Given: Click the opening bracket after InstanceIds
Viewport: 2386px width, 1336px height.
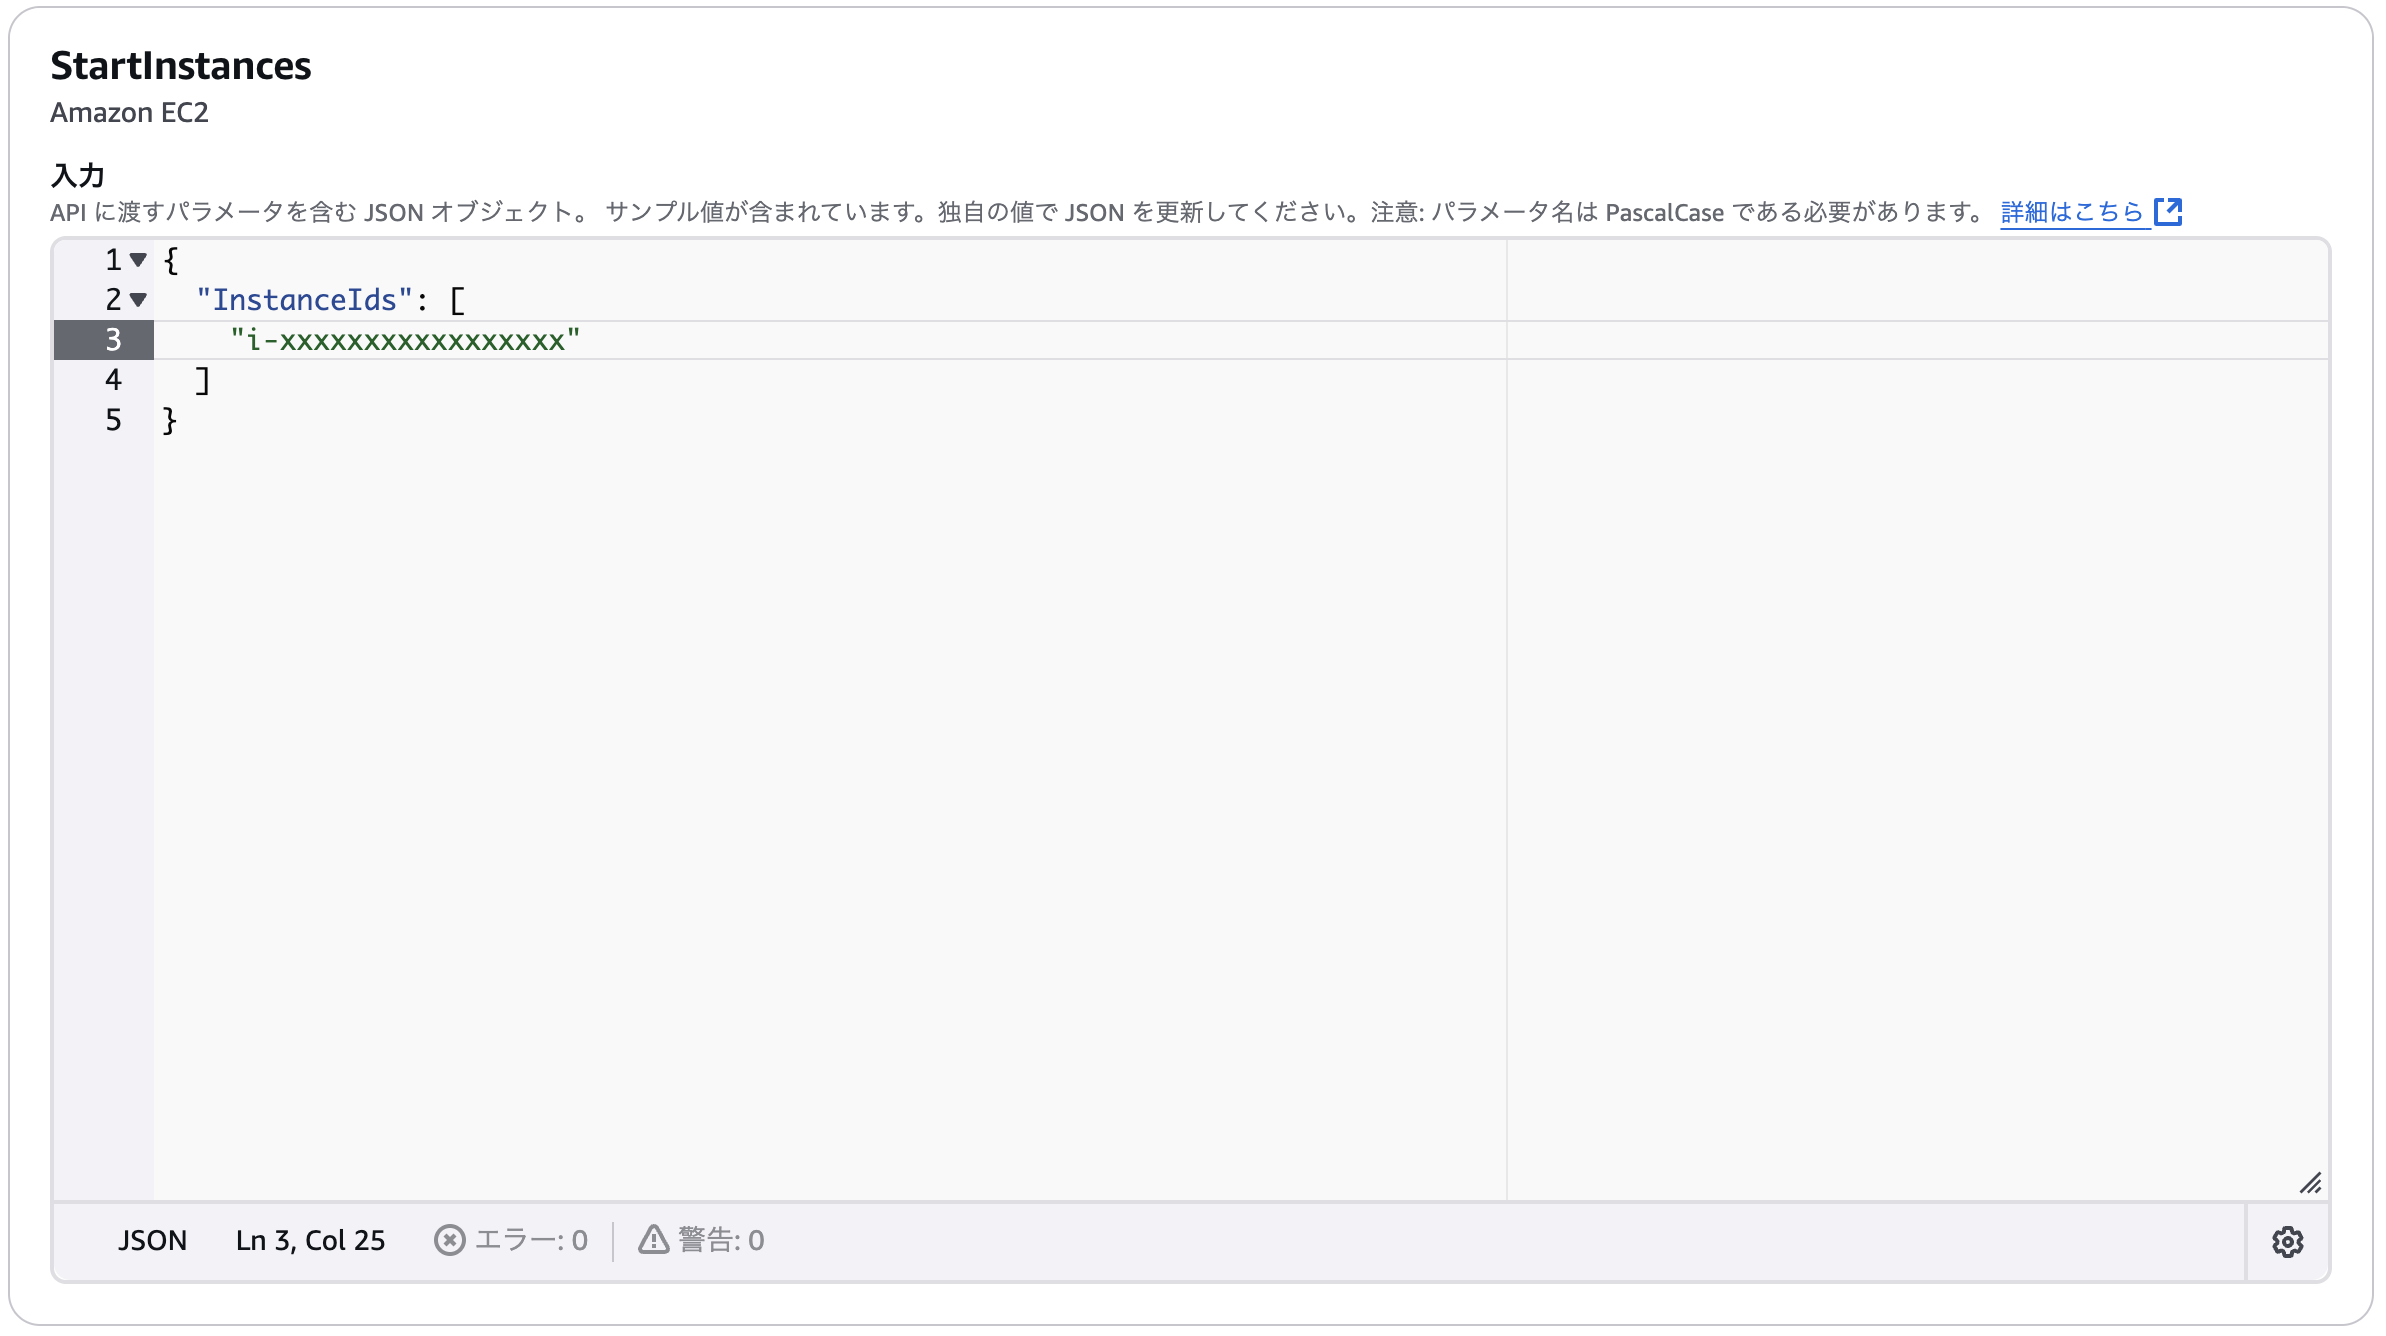Looking at the screenshot, I should click(457, 300).
